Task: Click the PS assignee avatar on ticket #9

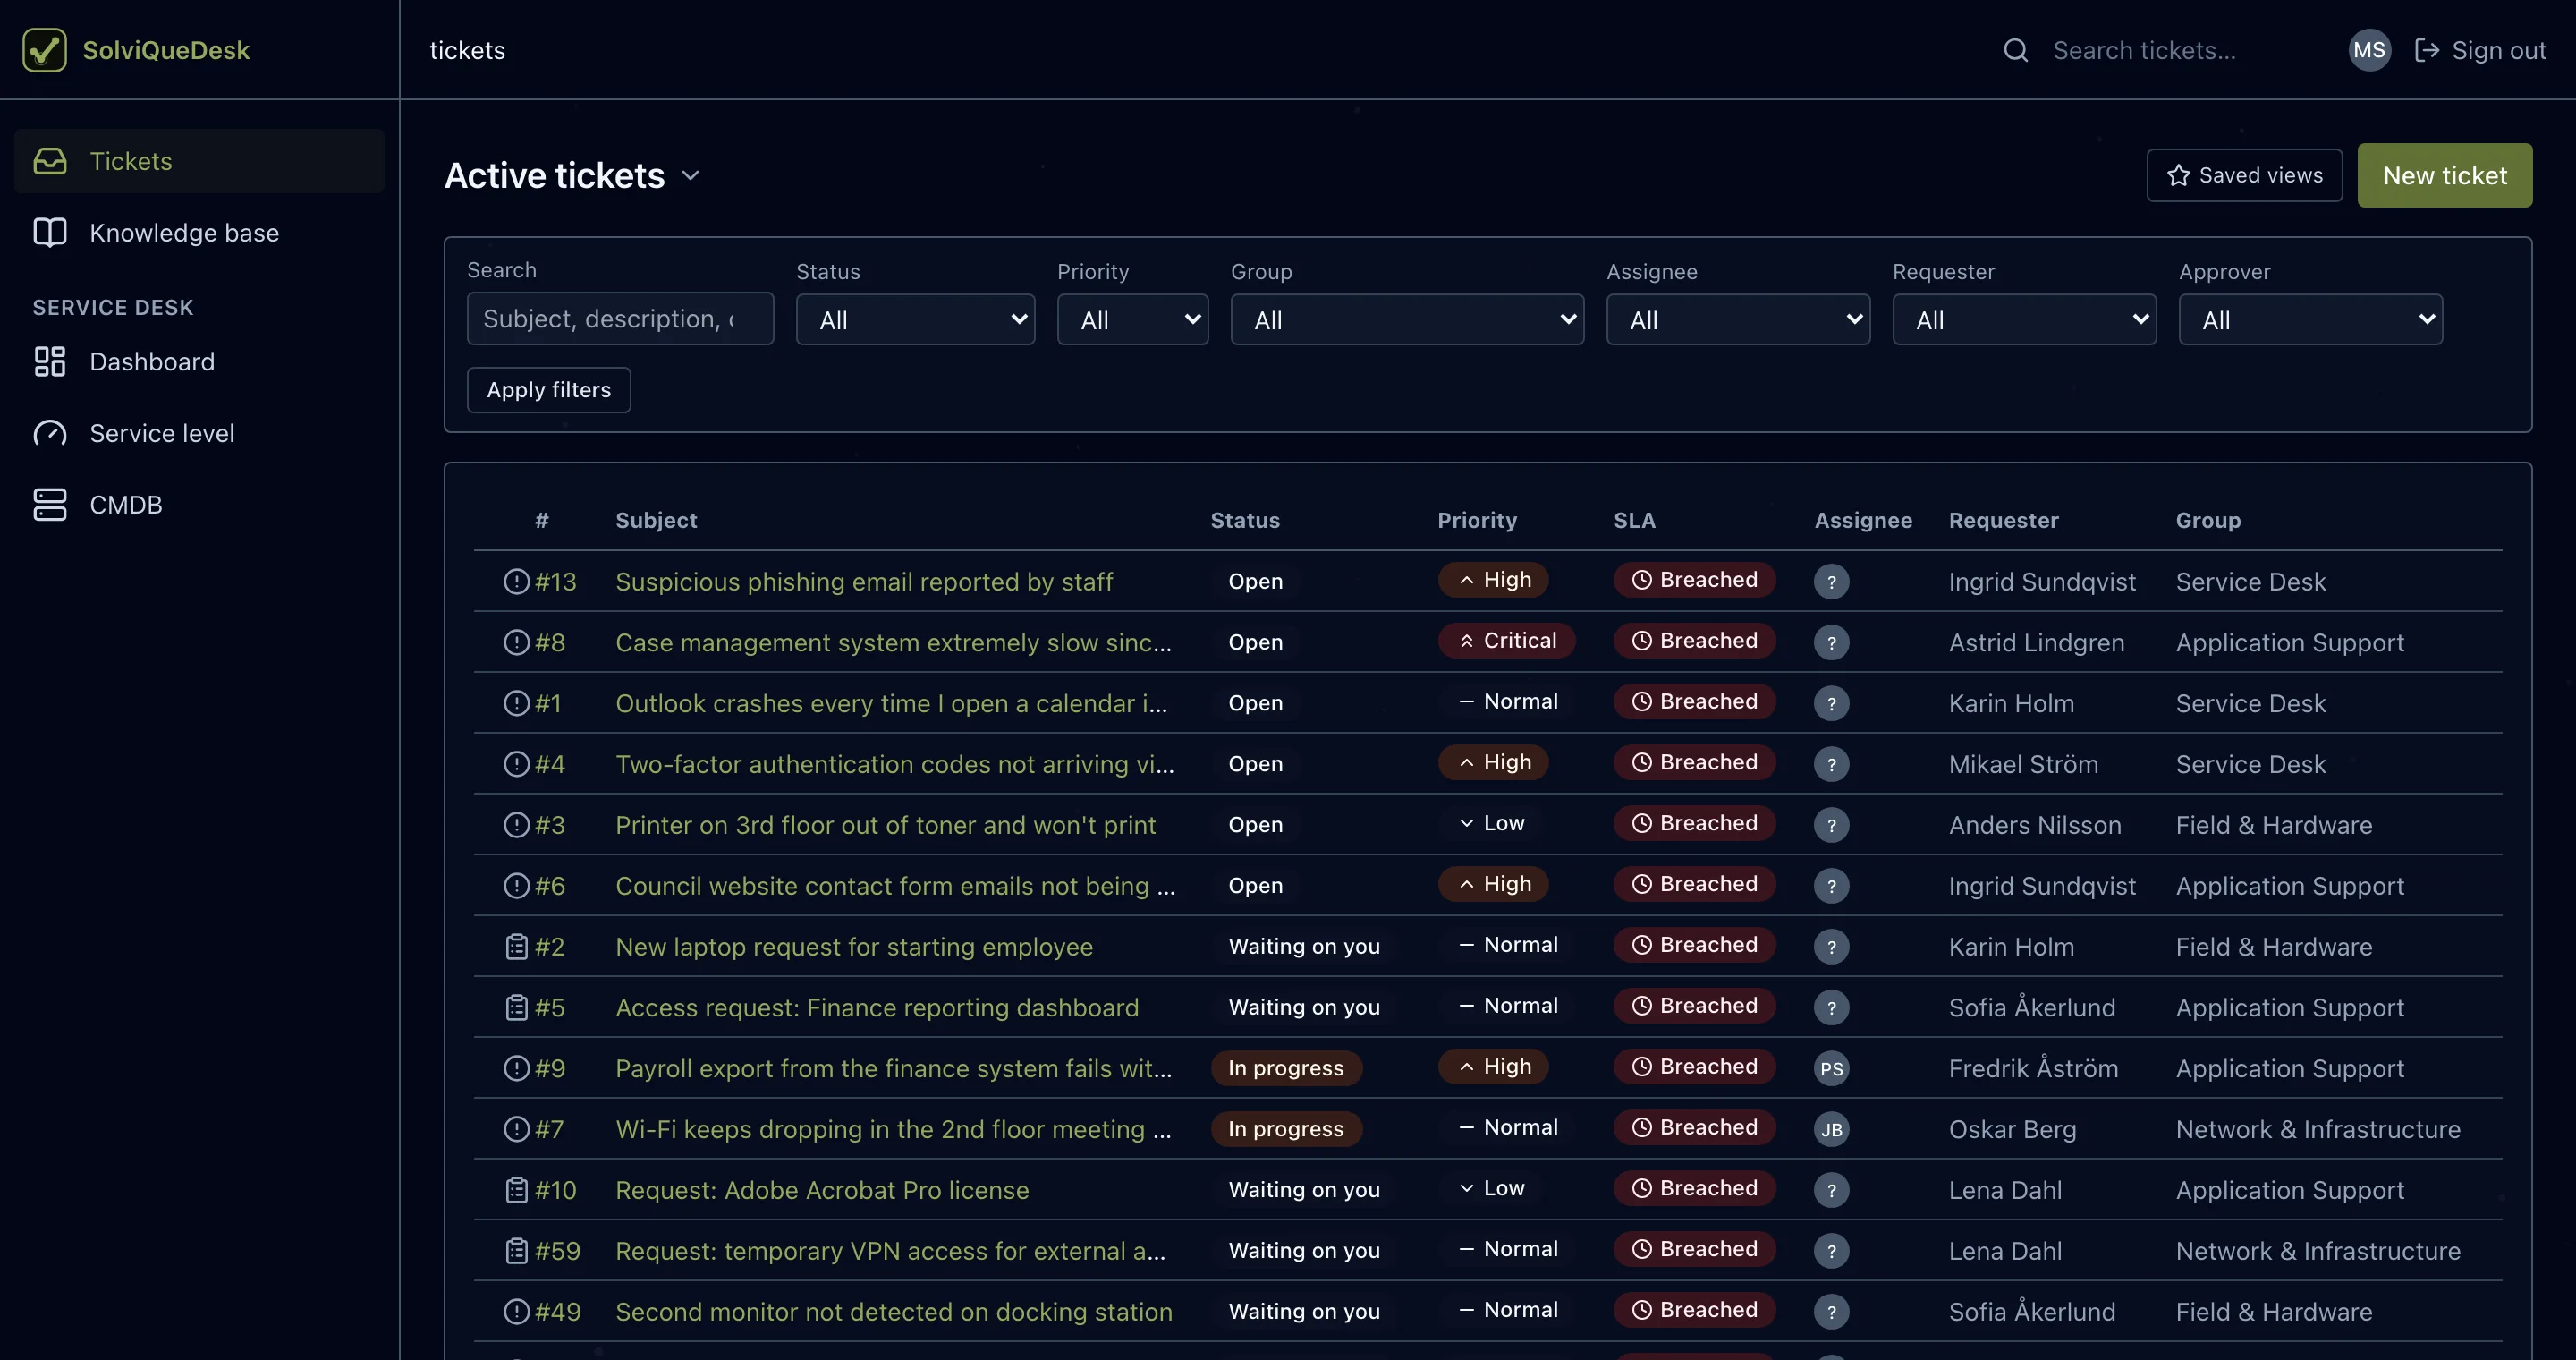Action: (1831, 1068)
